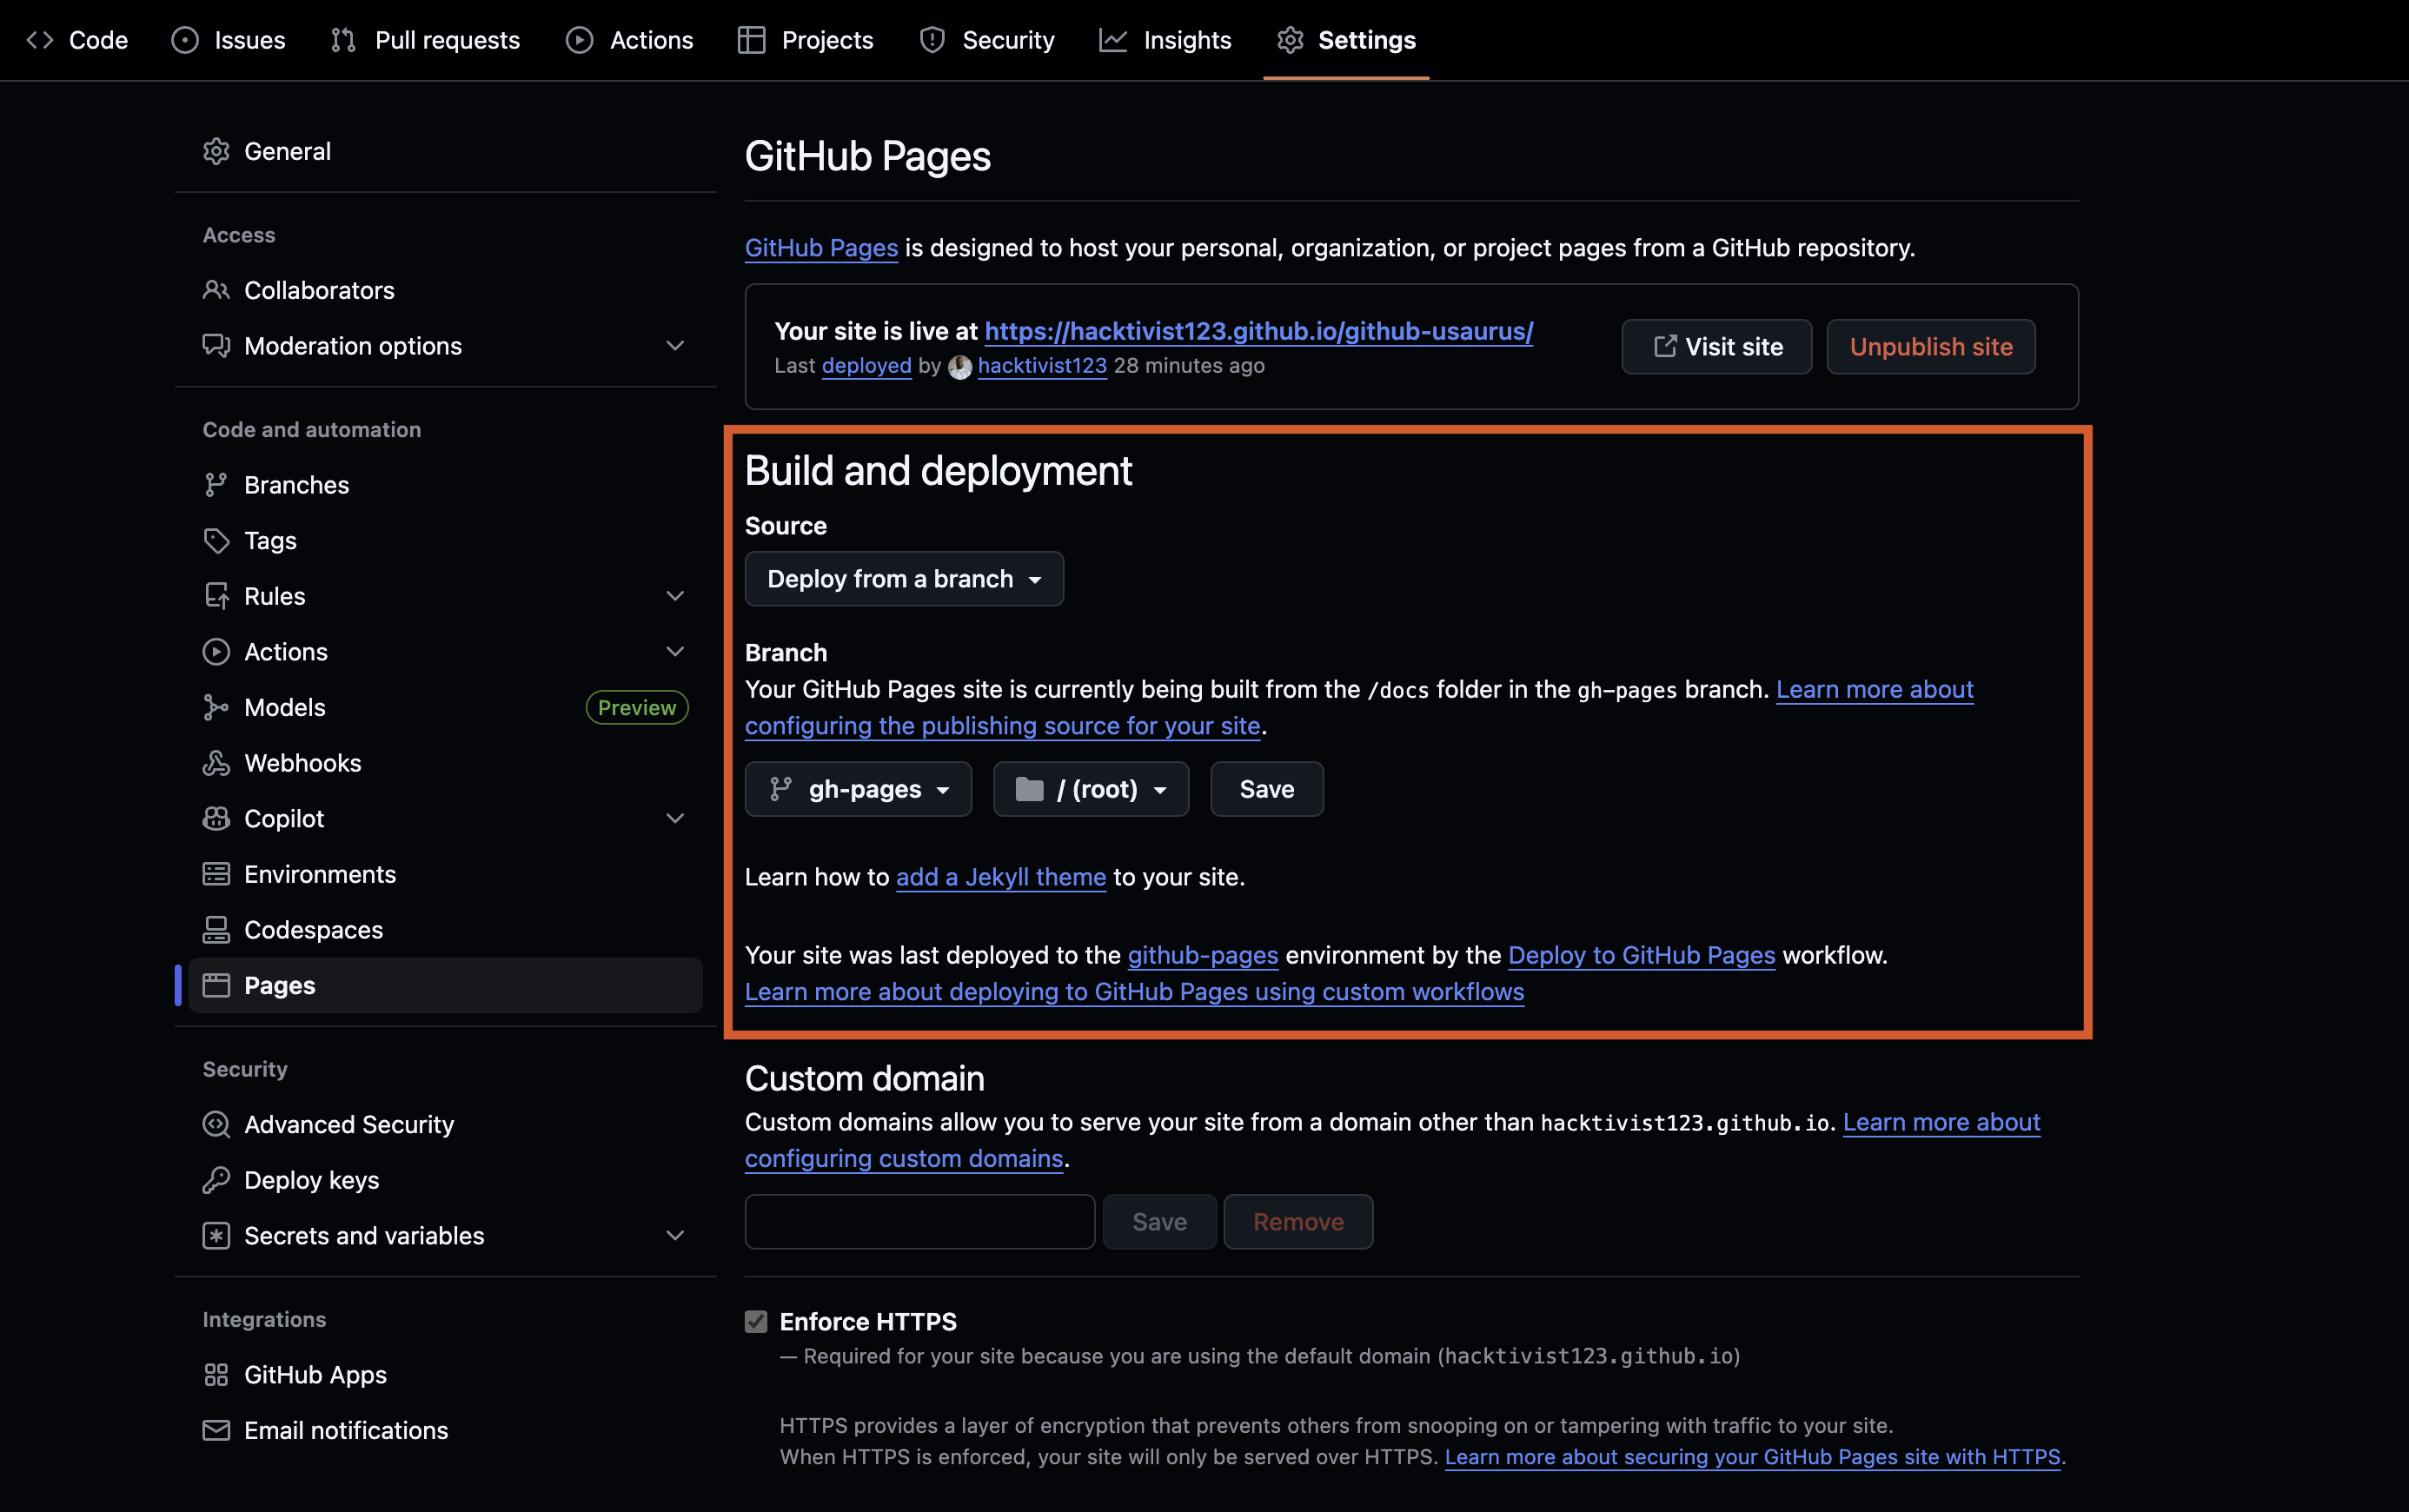Expand Secrets and variables chevron

click(675, 1236)
